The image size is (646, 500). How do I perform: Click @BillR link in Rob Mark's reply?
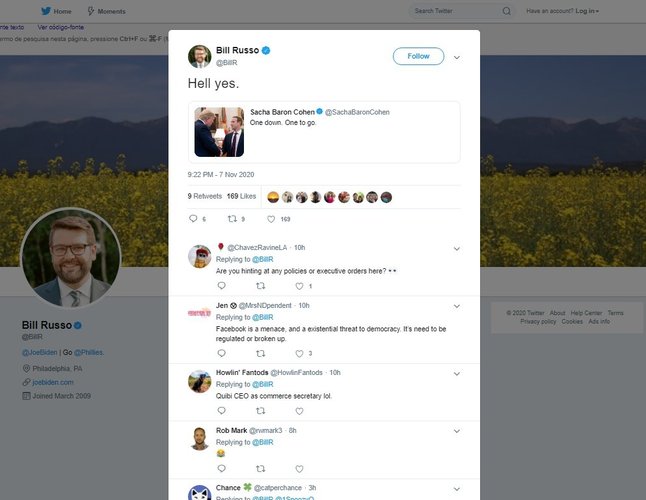pyautogui.click(x=262, y=442)
